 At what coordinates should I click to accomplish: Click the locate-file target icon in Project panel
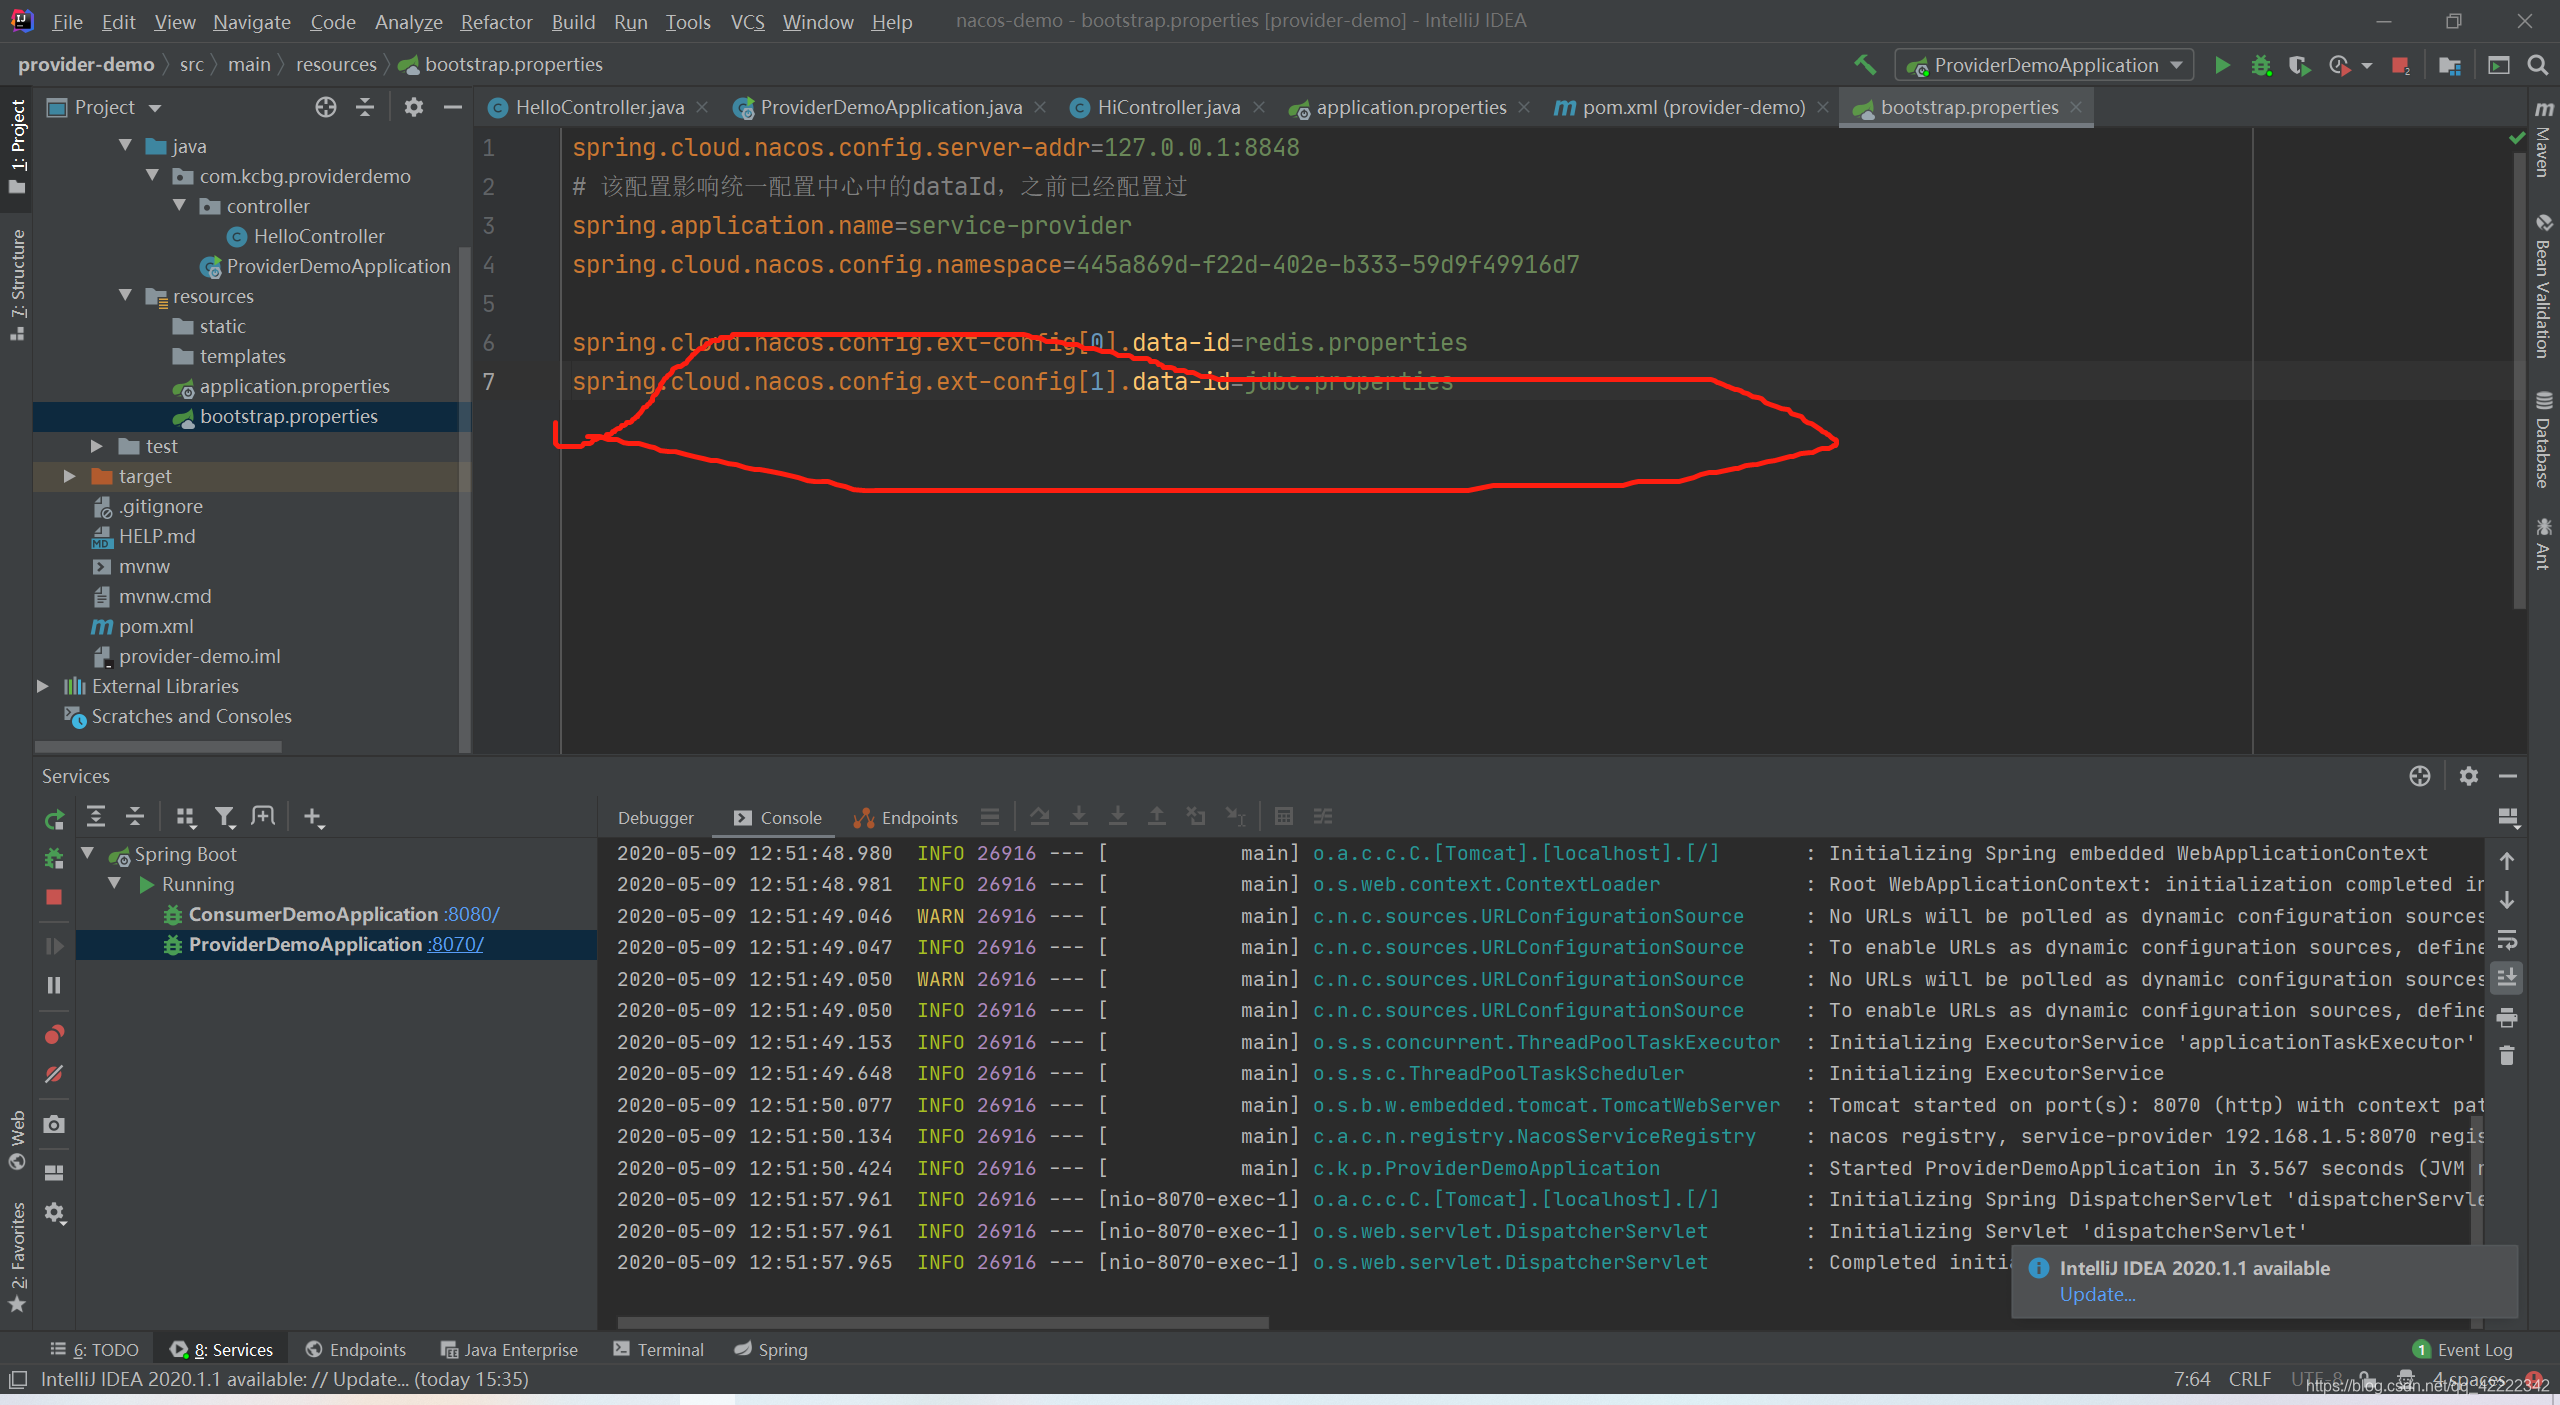point(326,107)
